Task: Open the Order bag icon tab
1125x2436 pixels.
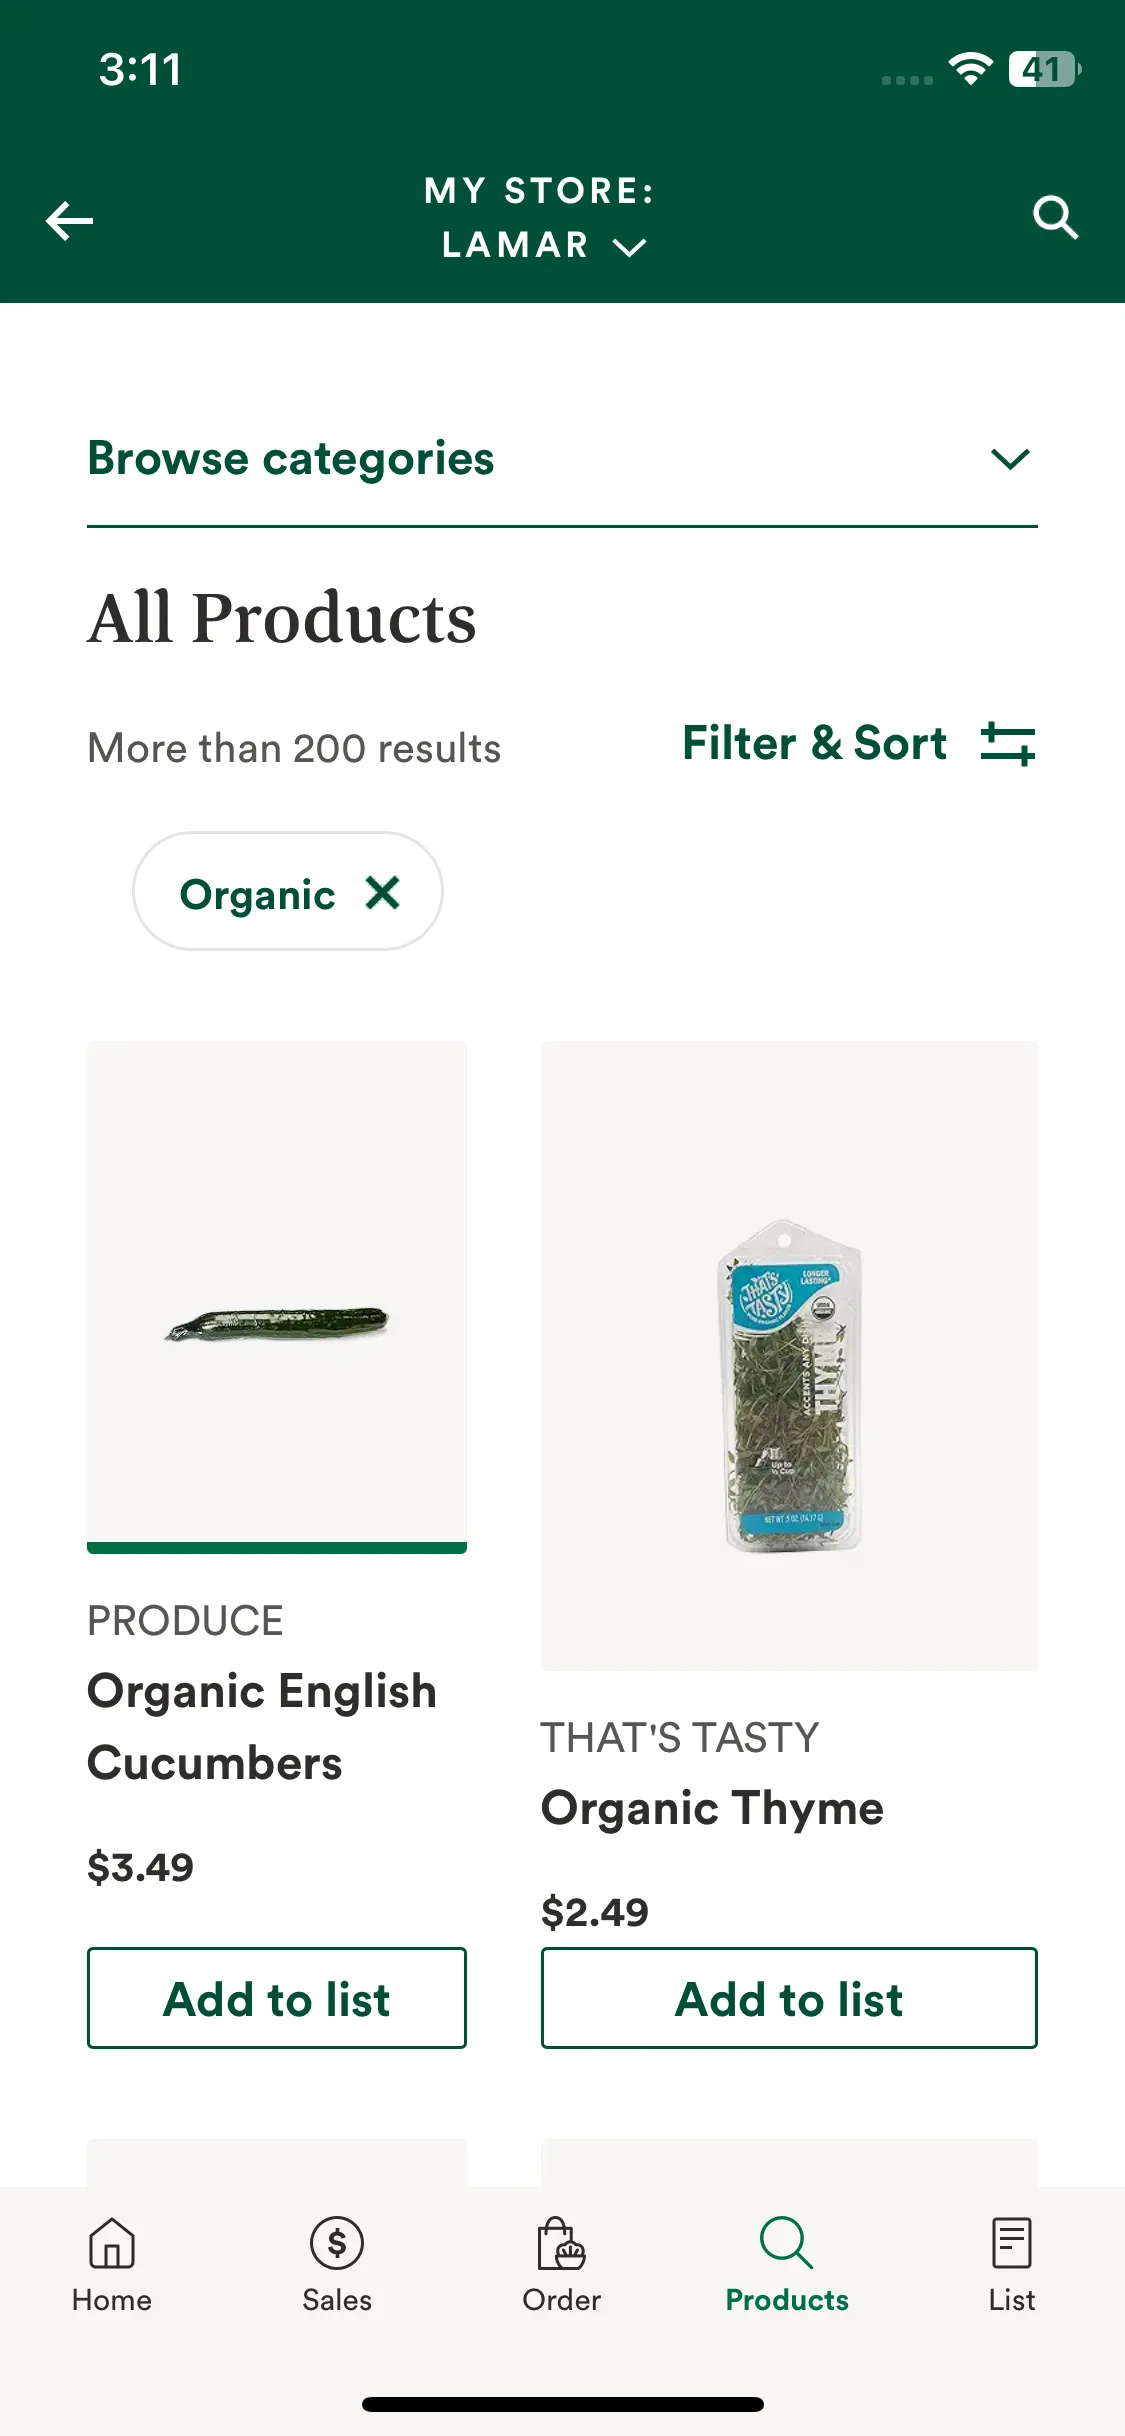Action: [561, 2243]
